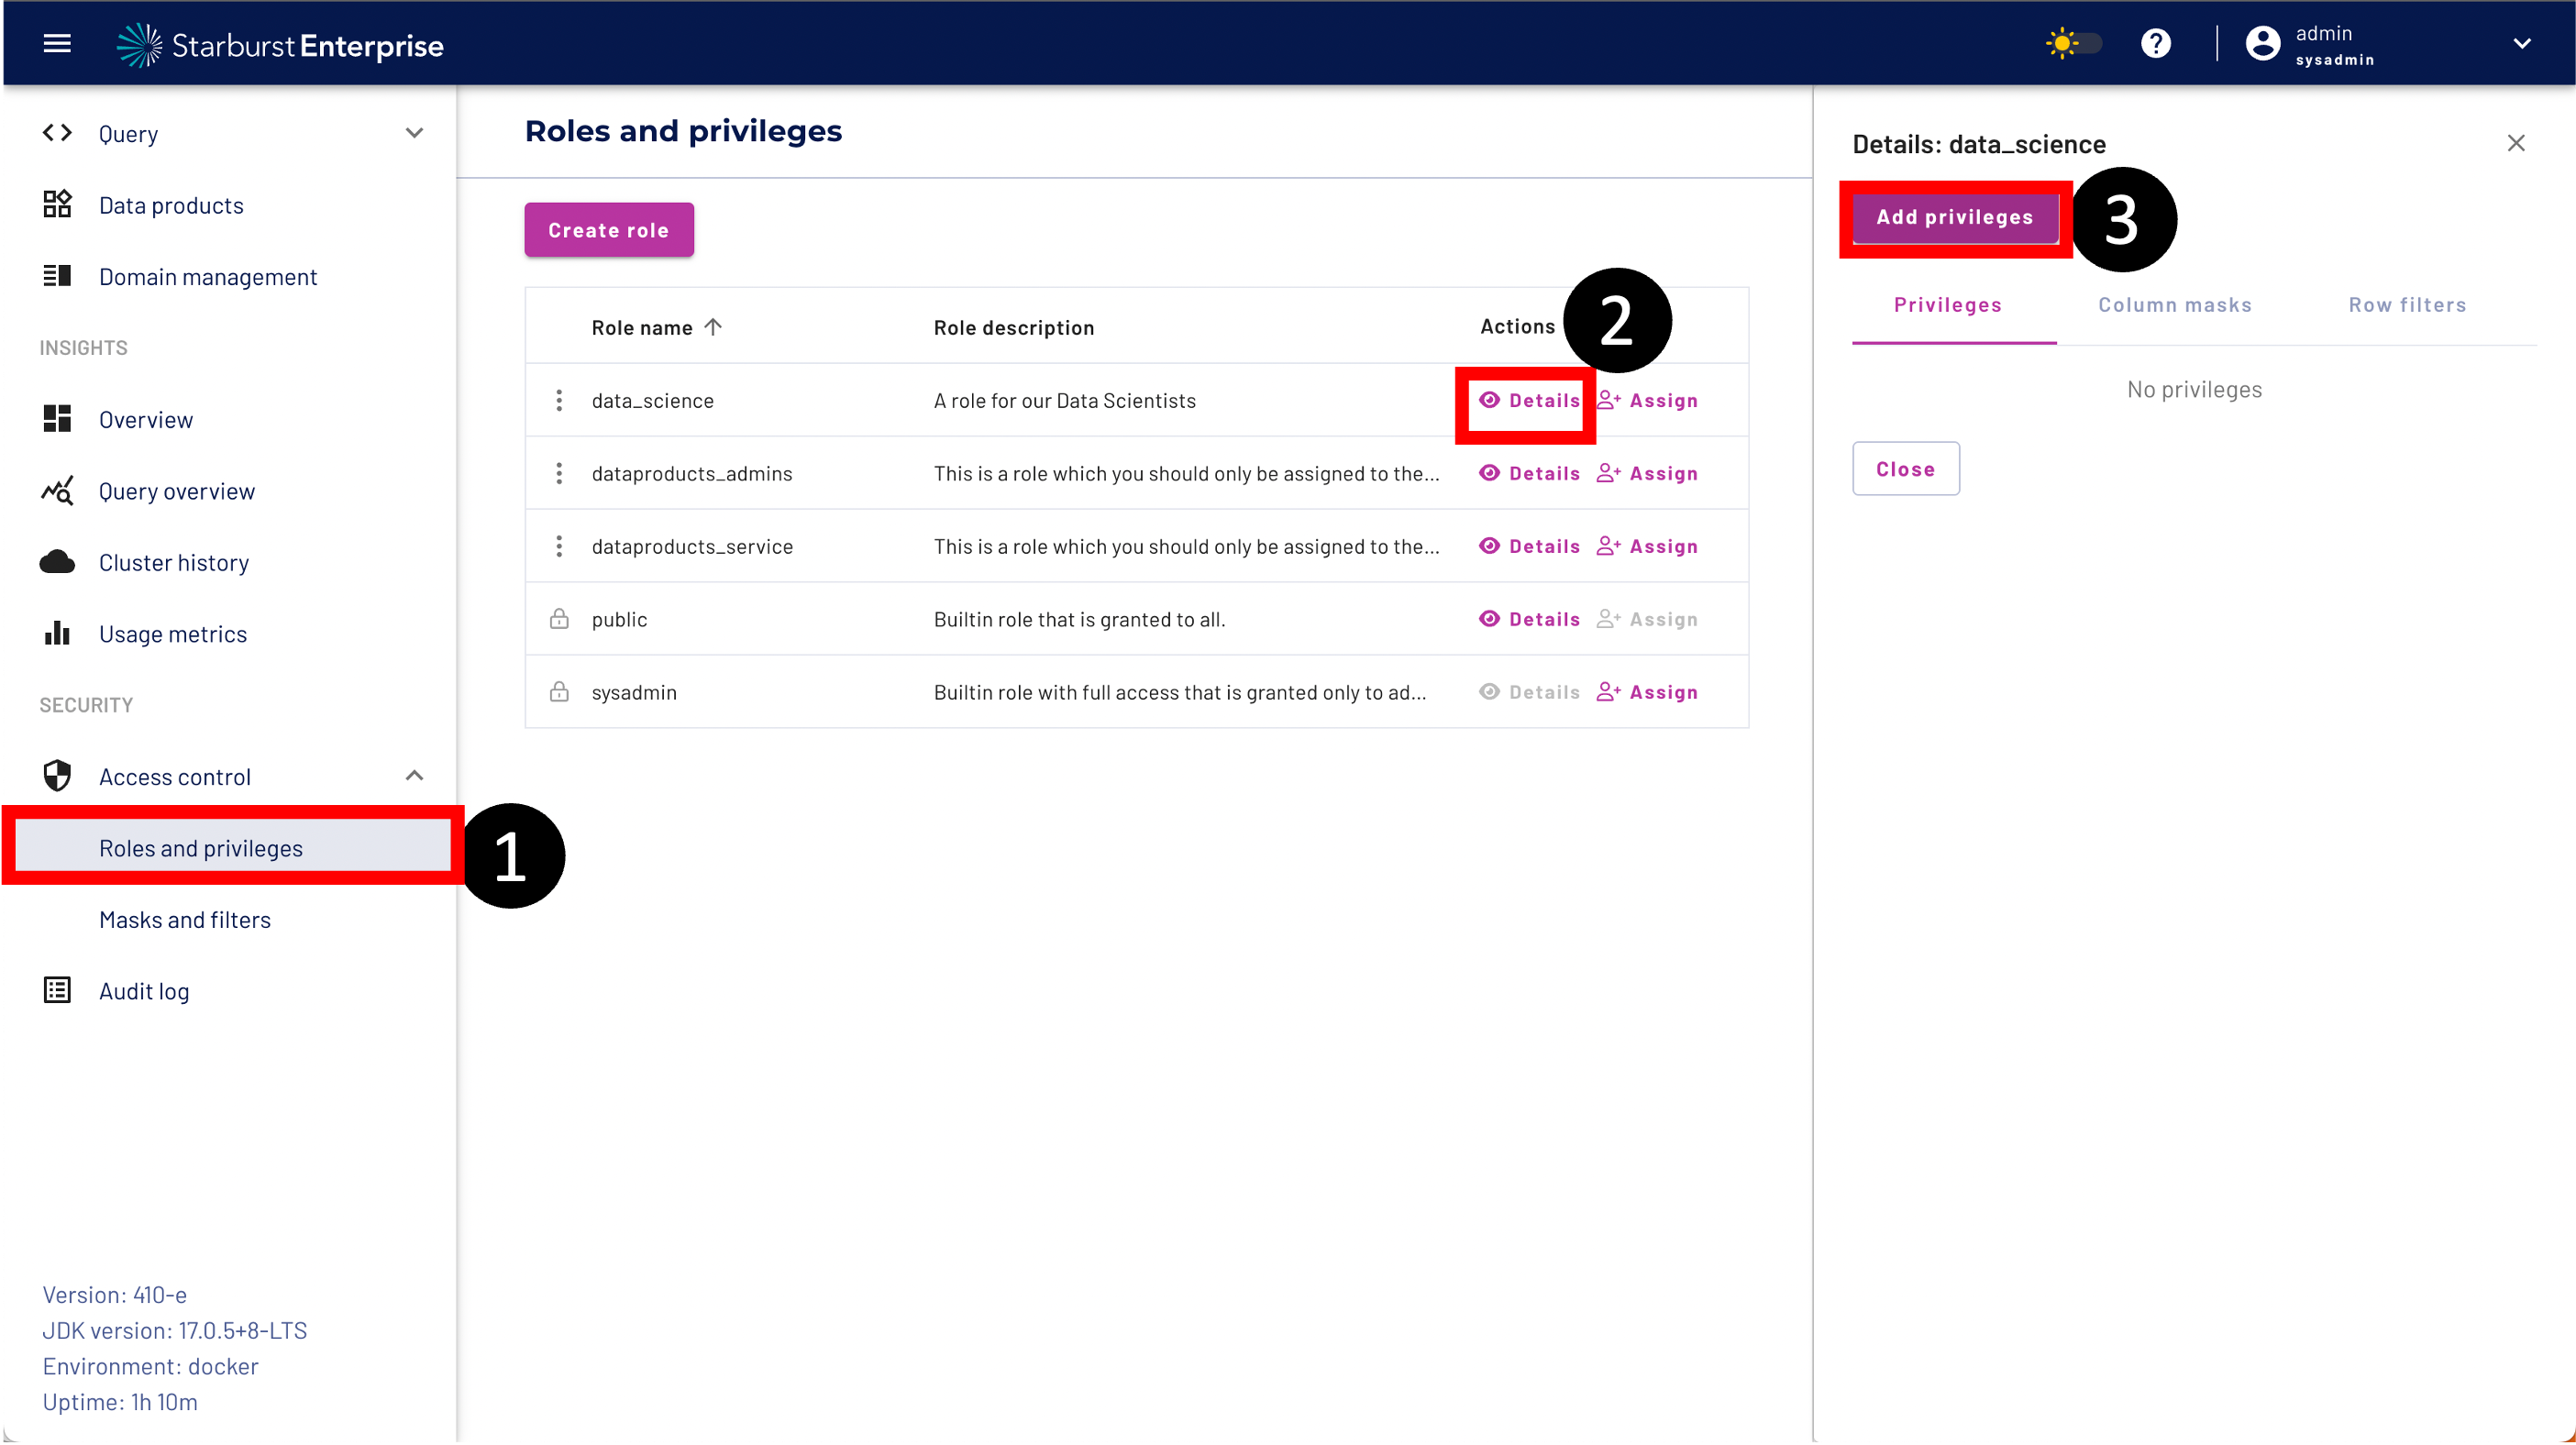The height and width of the screenshot is (1445, 2576).
Task: Toggle the light/dark theme switch
Action: coord(2074,43)
